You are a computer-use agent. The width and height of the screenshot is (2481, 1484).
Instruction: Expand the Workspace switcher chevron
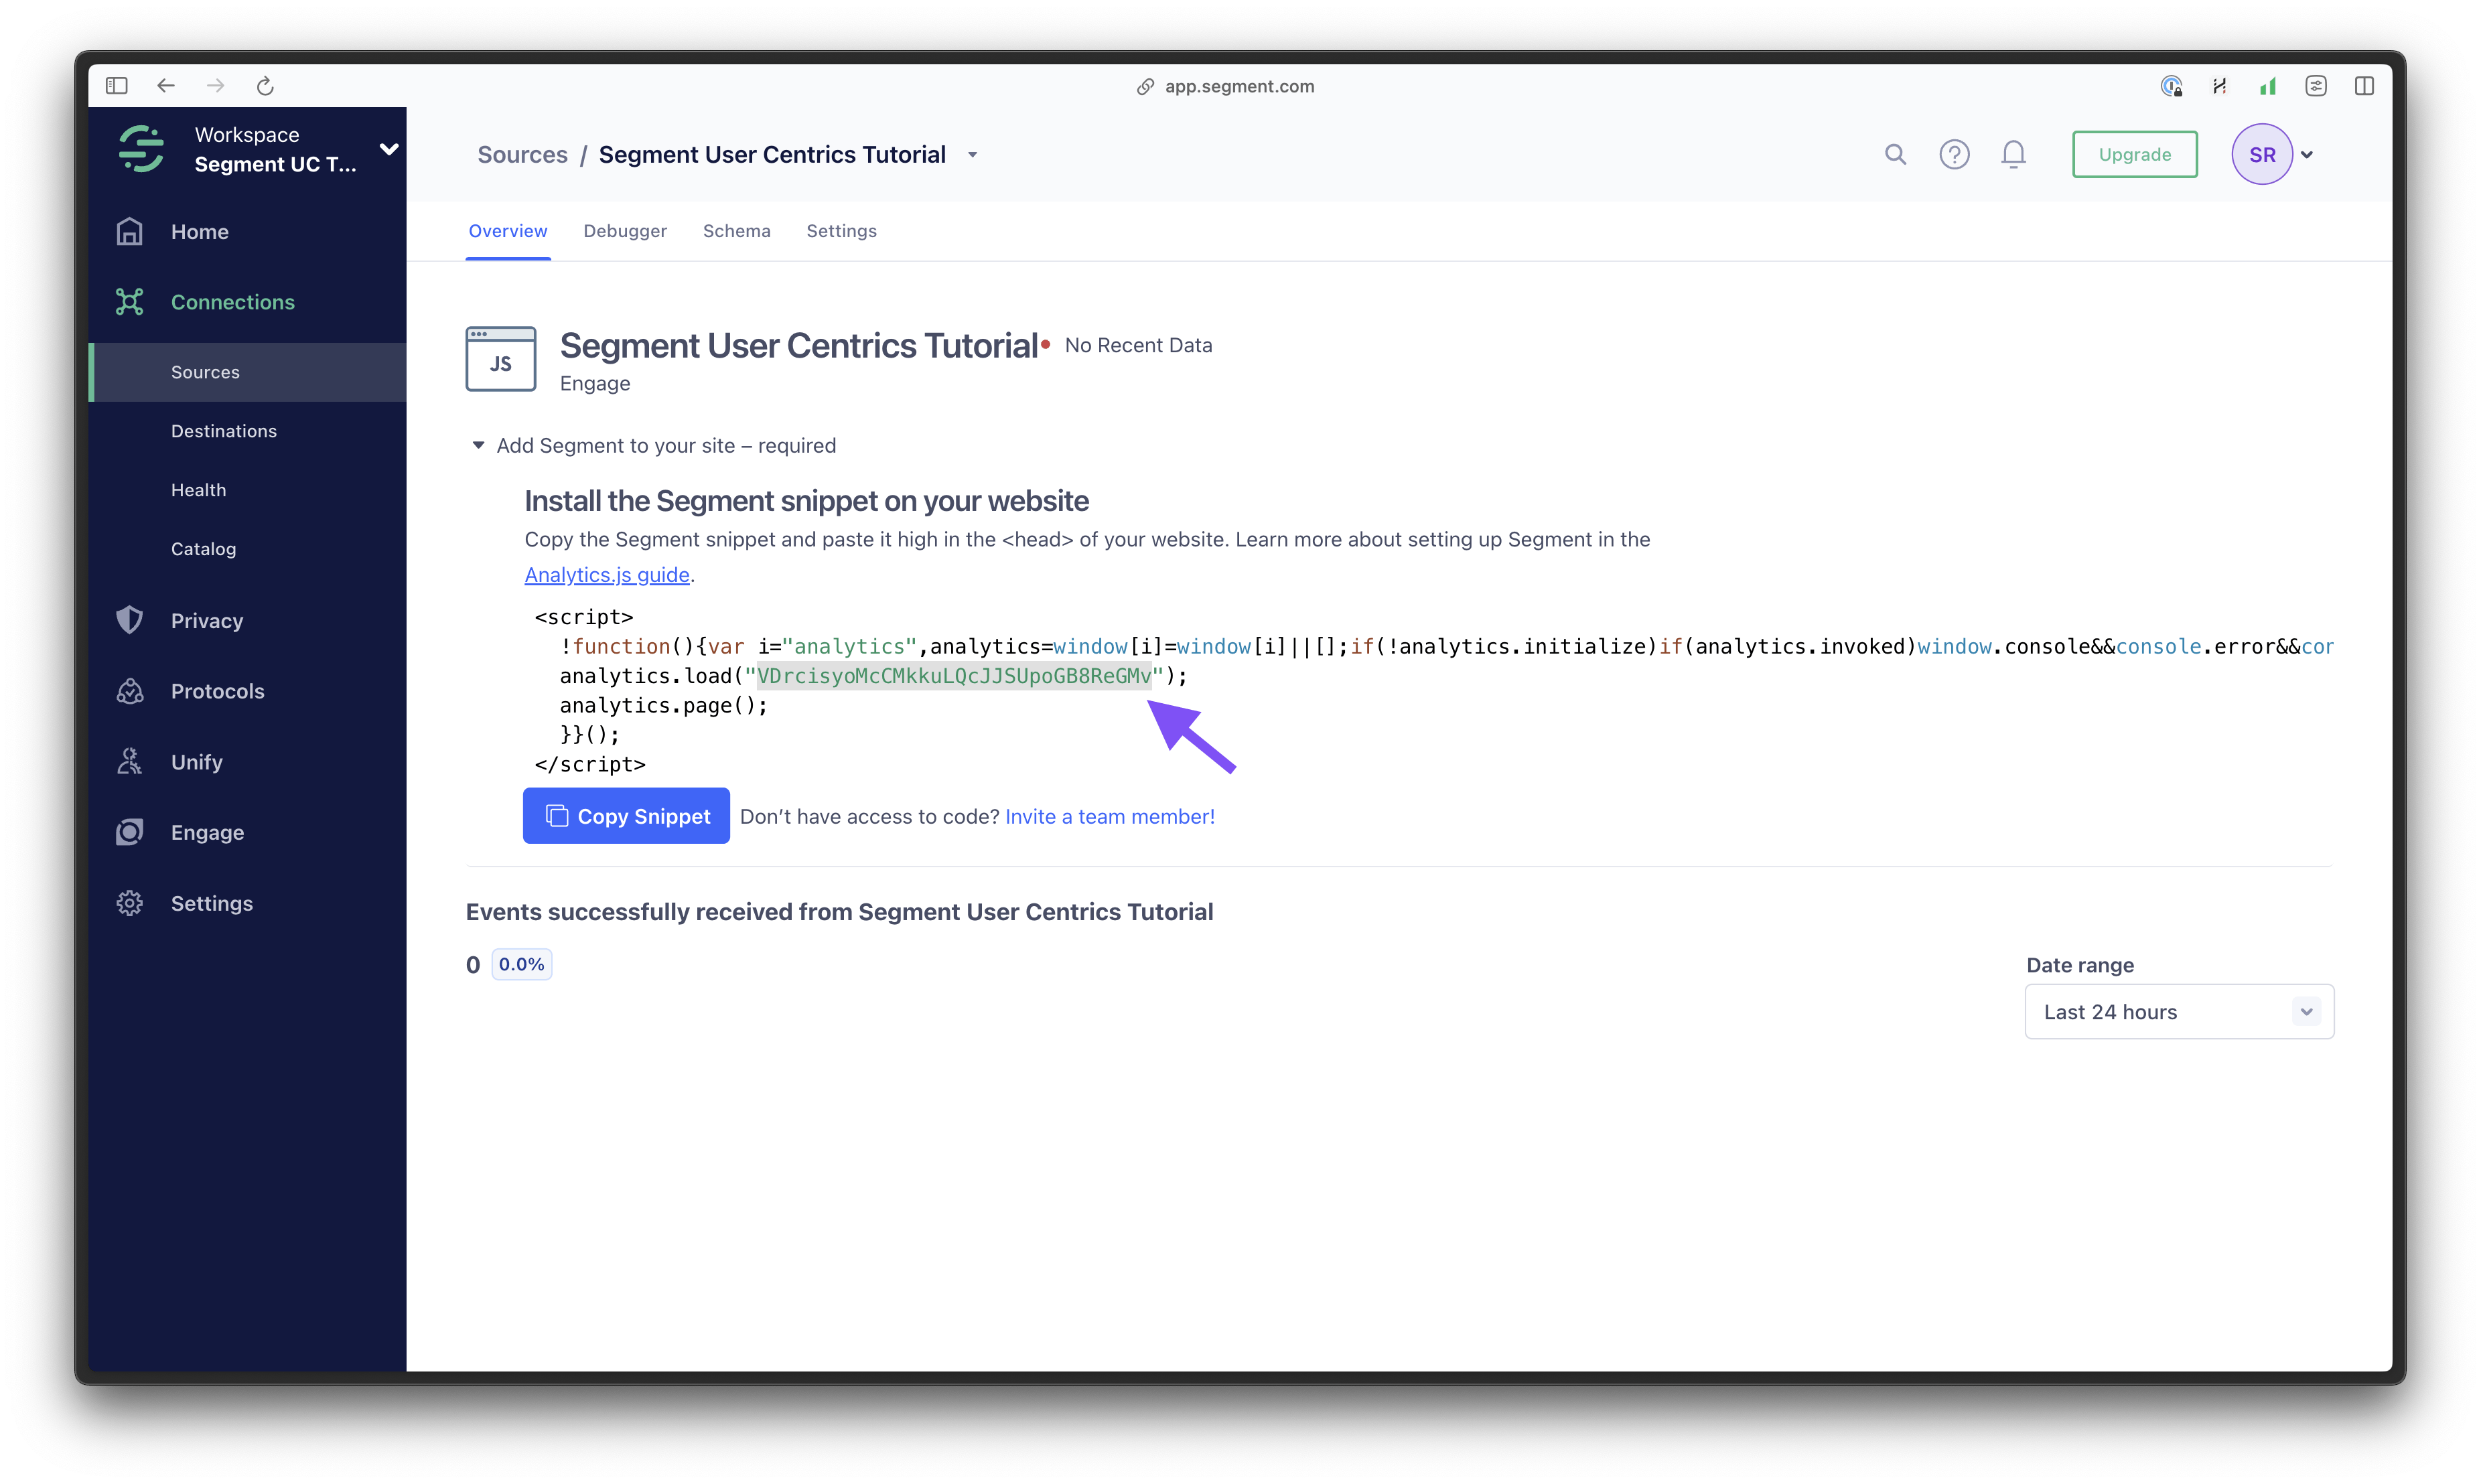point(389,149)
